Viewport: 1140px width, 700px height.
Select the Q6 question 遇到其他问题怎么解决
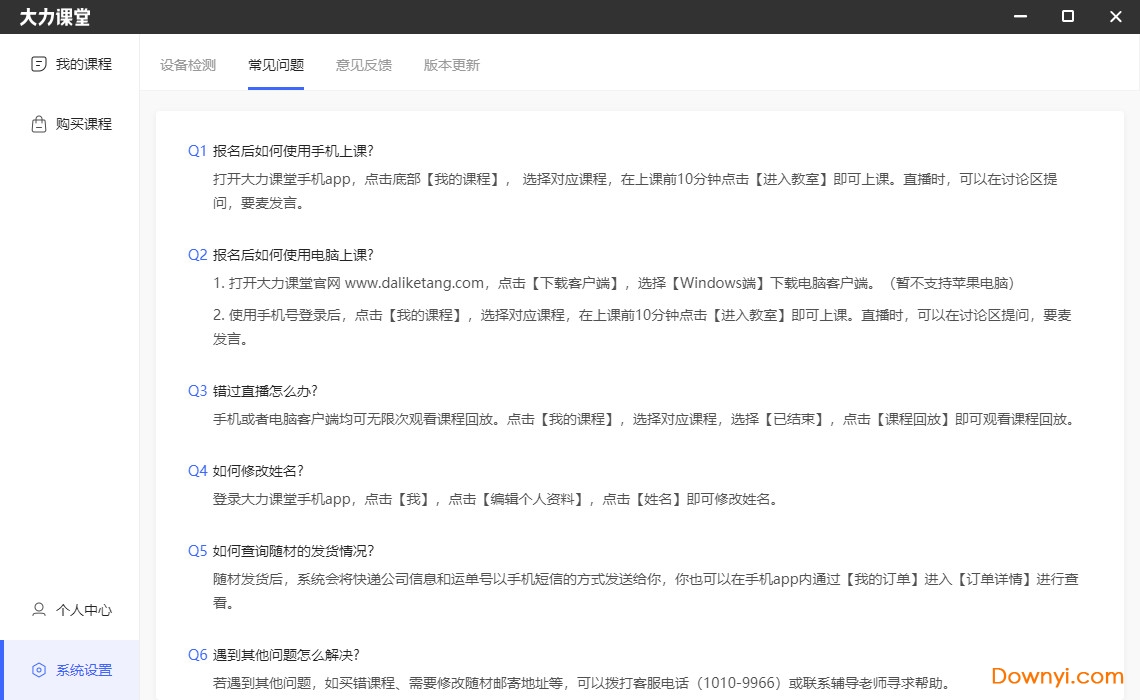[x=285, y=655]
